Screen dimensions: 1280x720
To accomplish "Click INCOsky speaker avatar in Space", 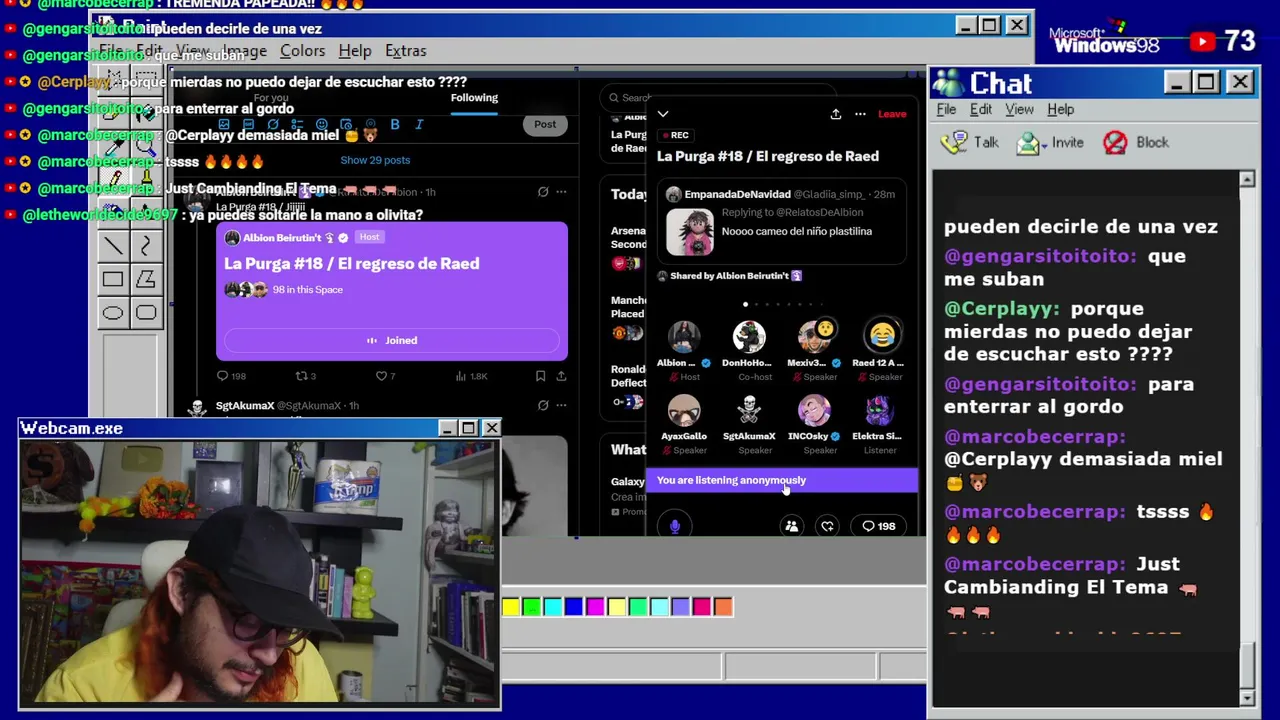I will point(814,411).
